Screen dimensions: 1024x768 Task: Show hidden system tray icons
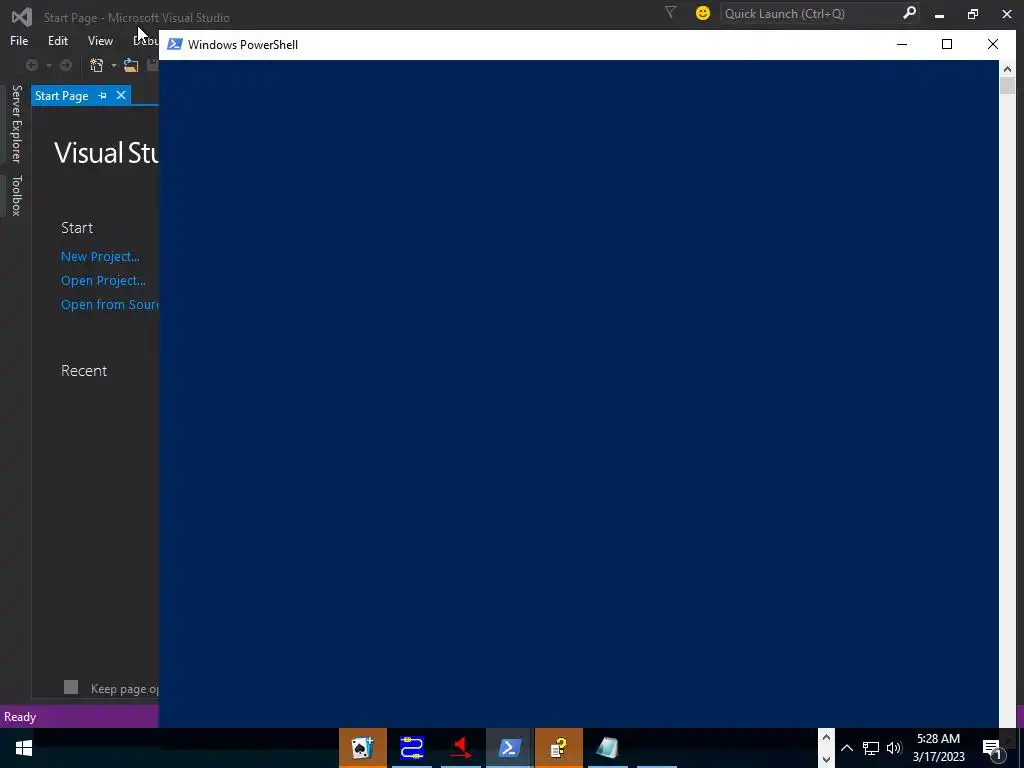[x=847, y=748]
